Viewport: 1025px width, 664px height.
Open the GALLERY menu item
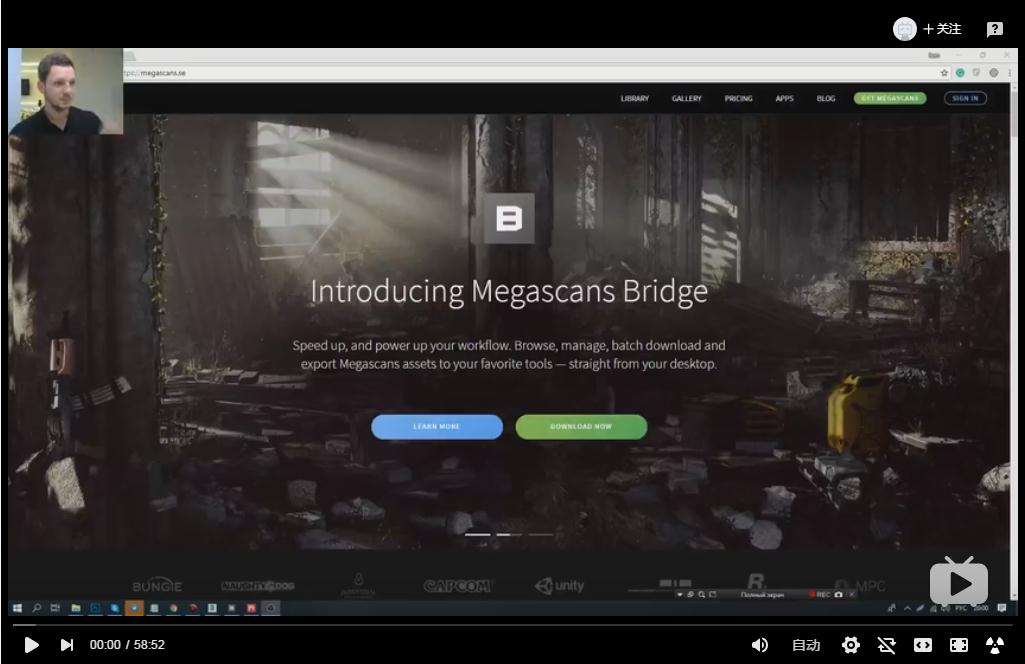click(686, 99)
